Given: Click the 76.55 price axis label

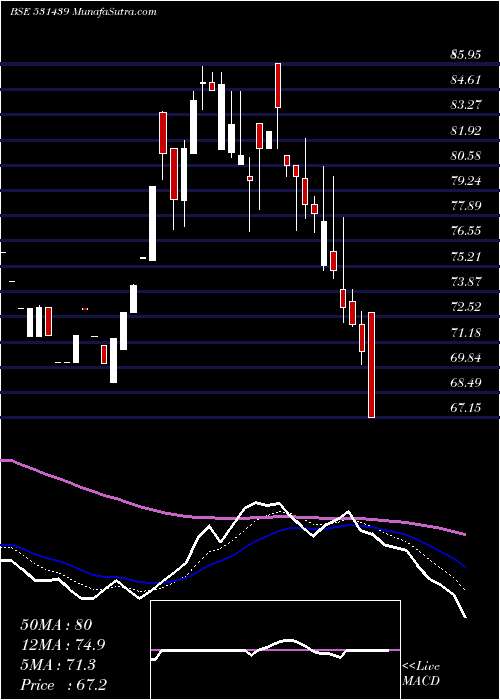Looking at the screenshot, I should pos(466,231).
